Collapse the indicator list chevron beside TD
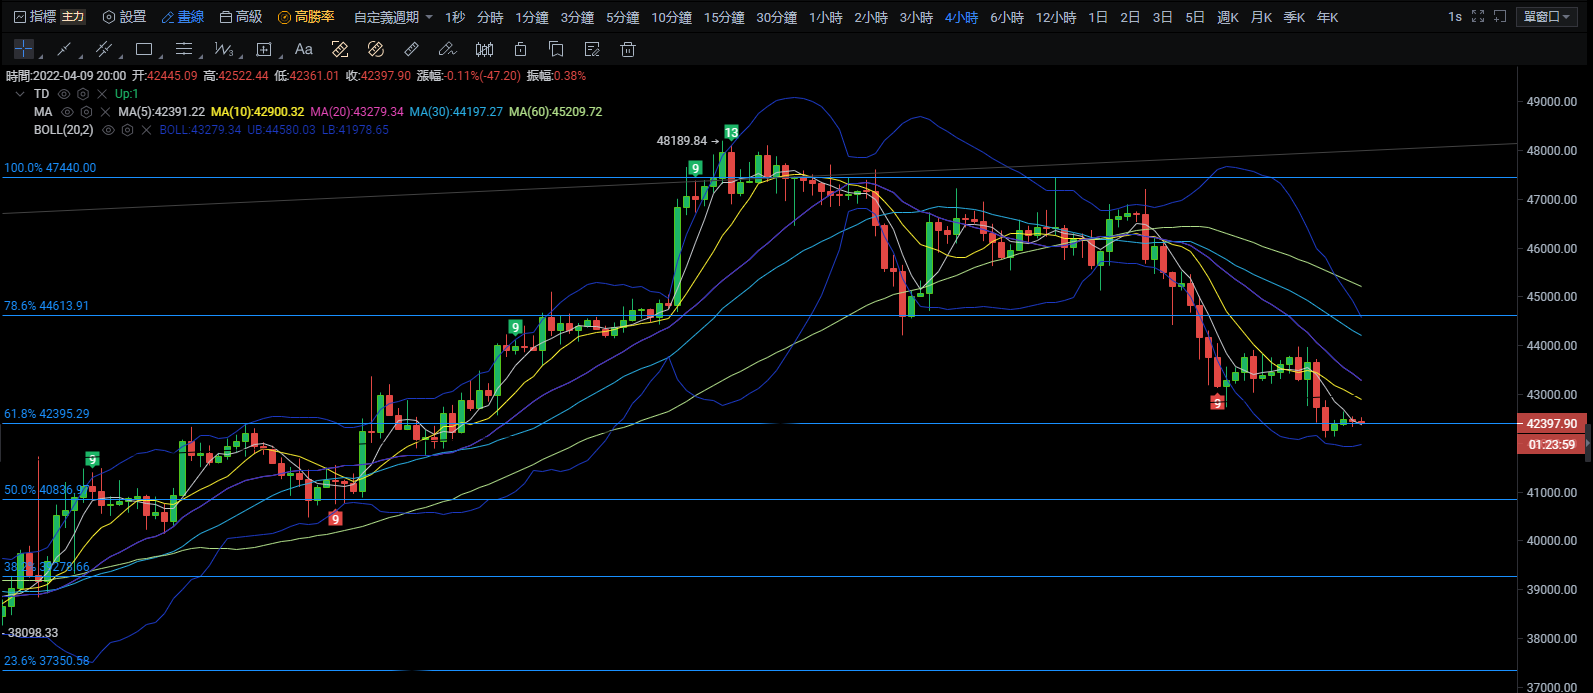 [x=20, y=94]
